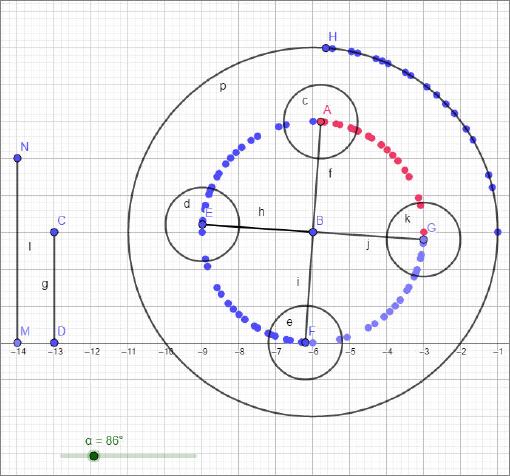Select point M on the x-axis
Screen dimensions: 510x476
pyautogui.click(x=17, y=343)
